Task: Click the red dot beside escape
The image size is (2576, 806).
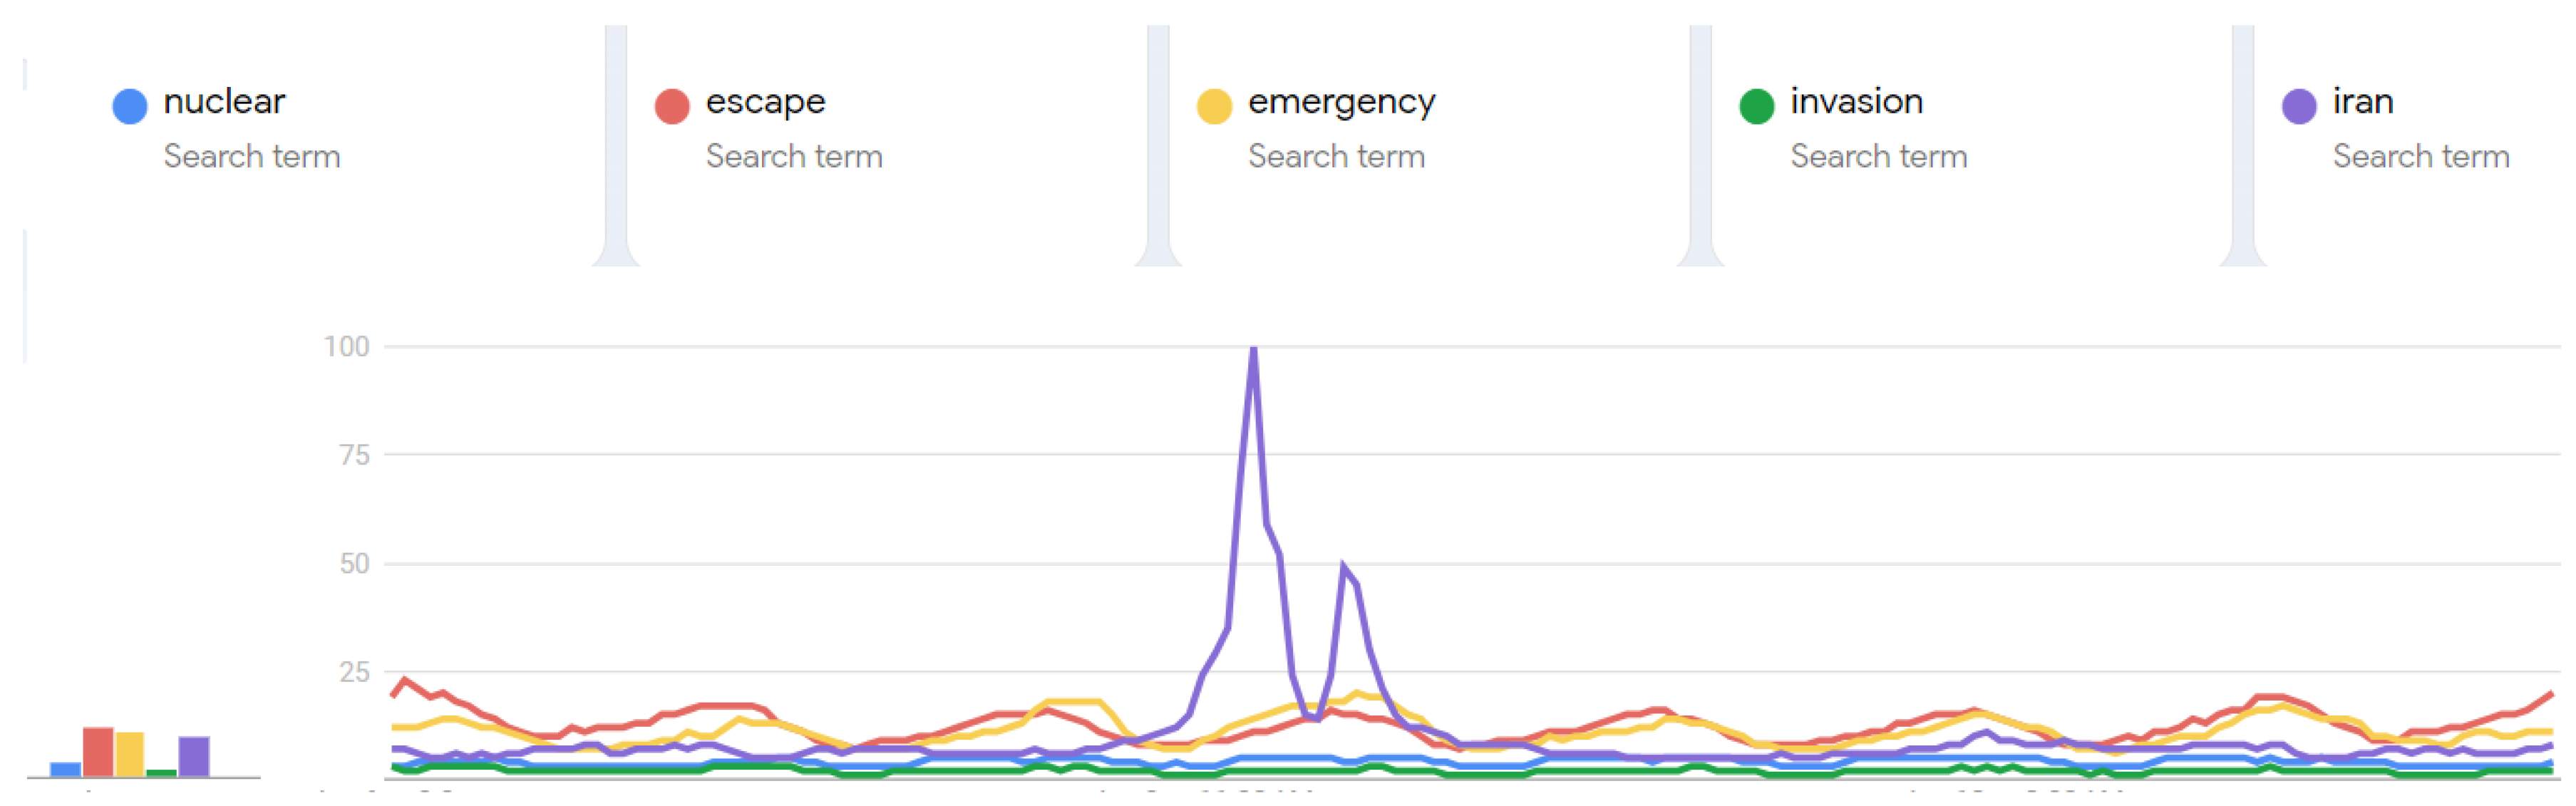Action: [672, 106]
